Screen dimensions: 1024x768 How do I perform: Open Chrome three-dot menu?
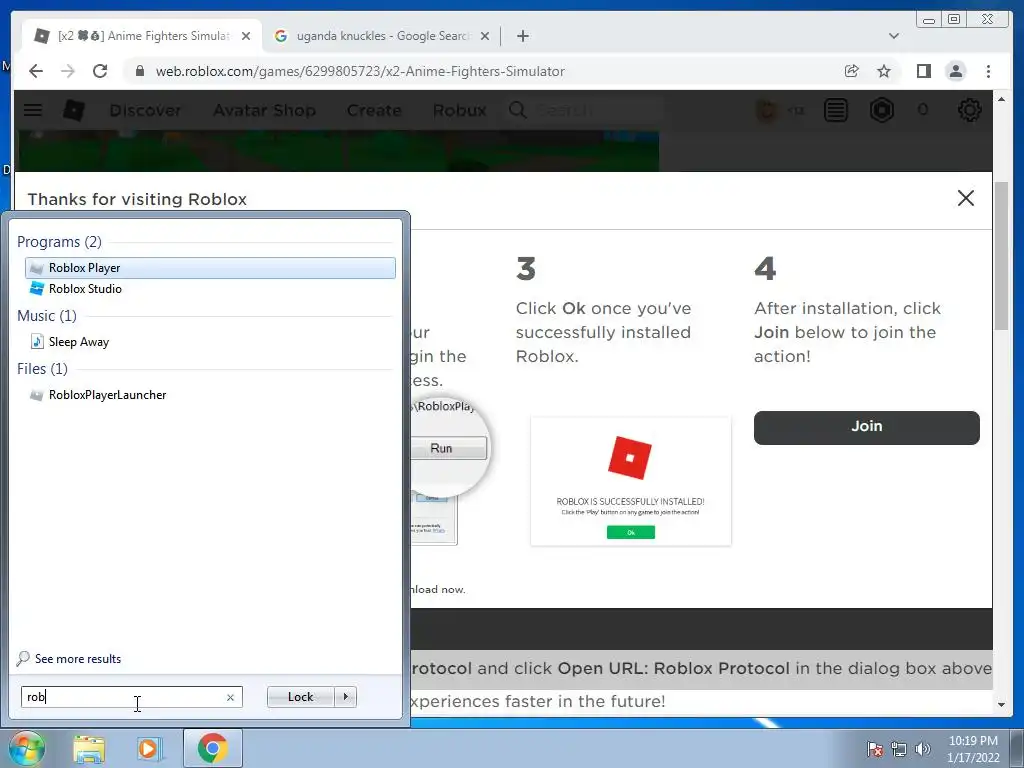tap(988, 71)
